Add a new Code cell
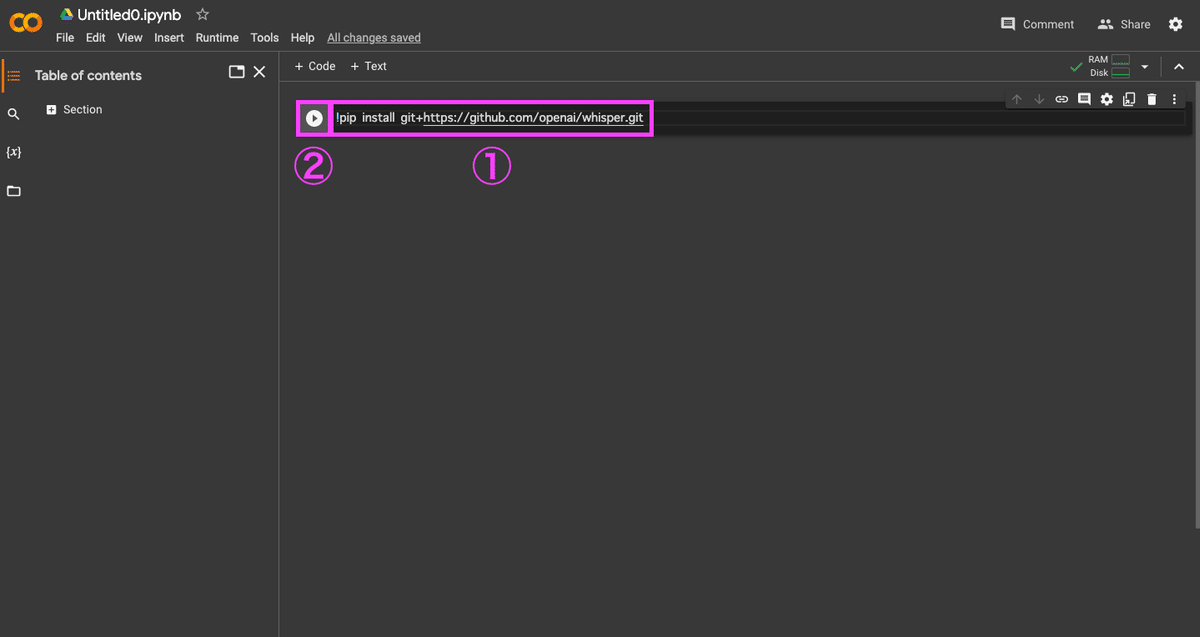This screenshot has height=637, width=1200. [x=315, y=66]
